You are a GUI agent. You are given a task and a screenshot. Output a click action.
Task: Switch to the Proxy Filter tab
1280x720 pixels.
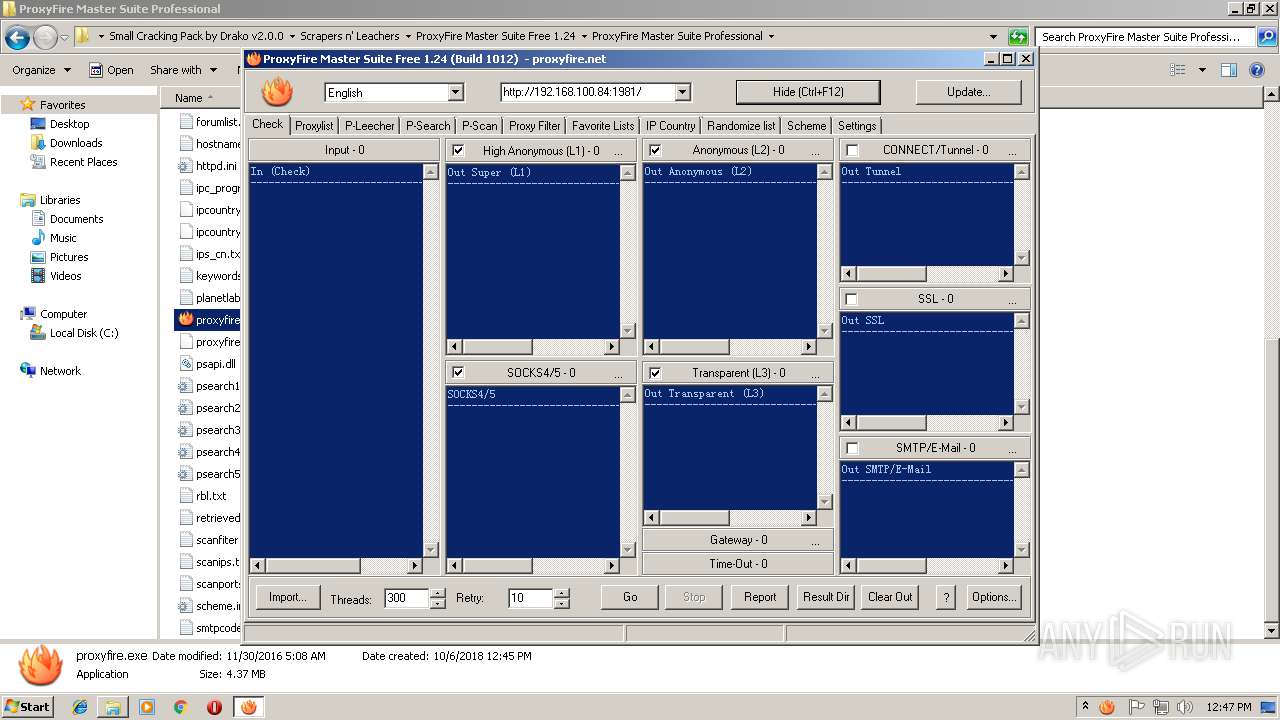pyautogui.click(x=535, y=126)
